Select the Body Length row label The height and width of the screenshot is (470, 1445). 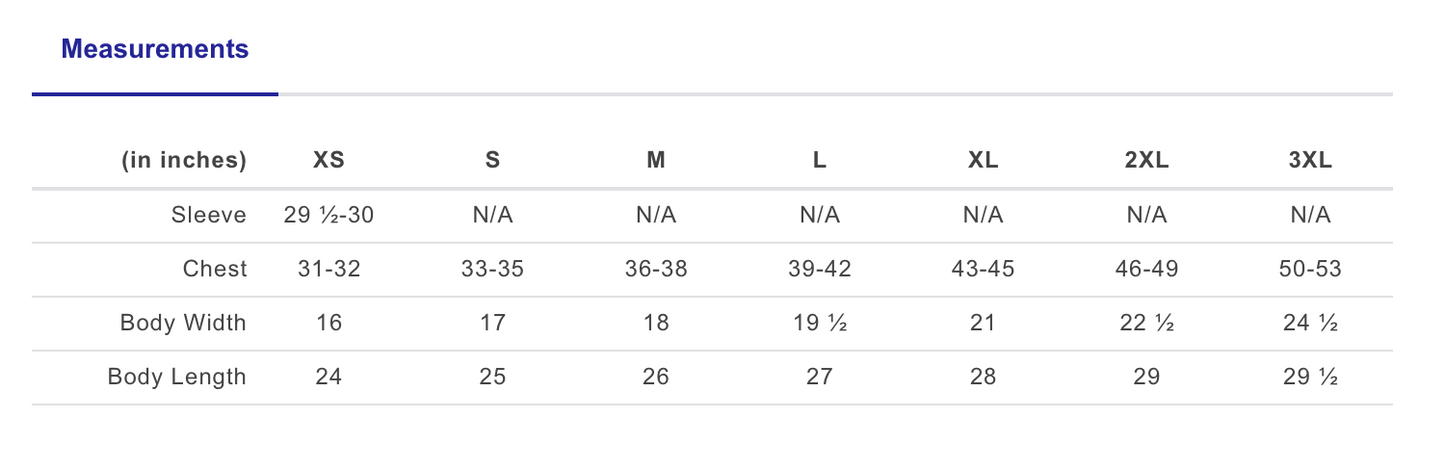[177, 377]
